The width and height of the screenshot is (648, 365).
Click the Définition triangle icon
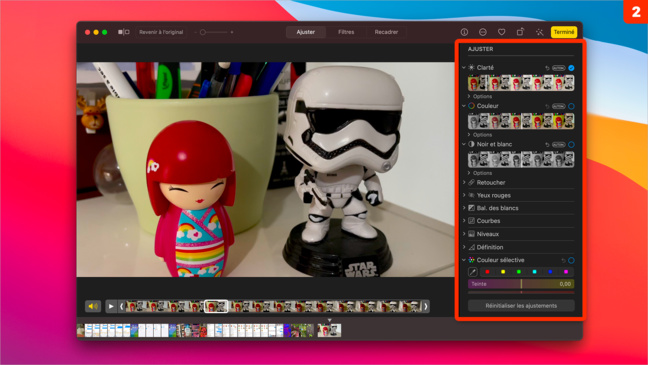pos(472,247)
